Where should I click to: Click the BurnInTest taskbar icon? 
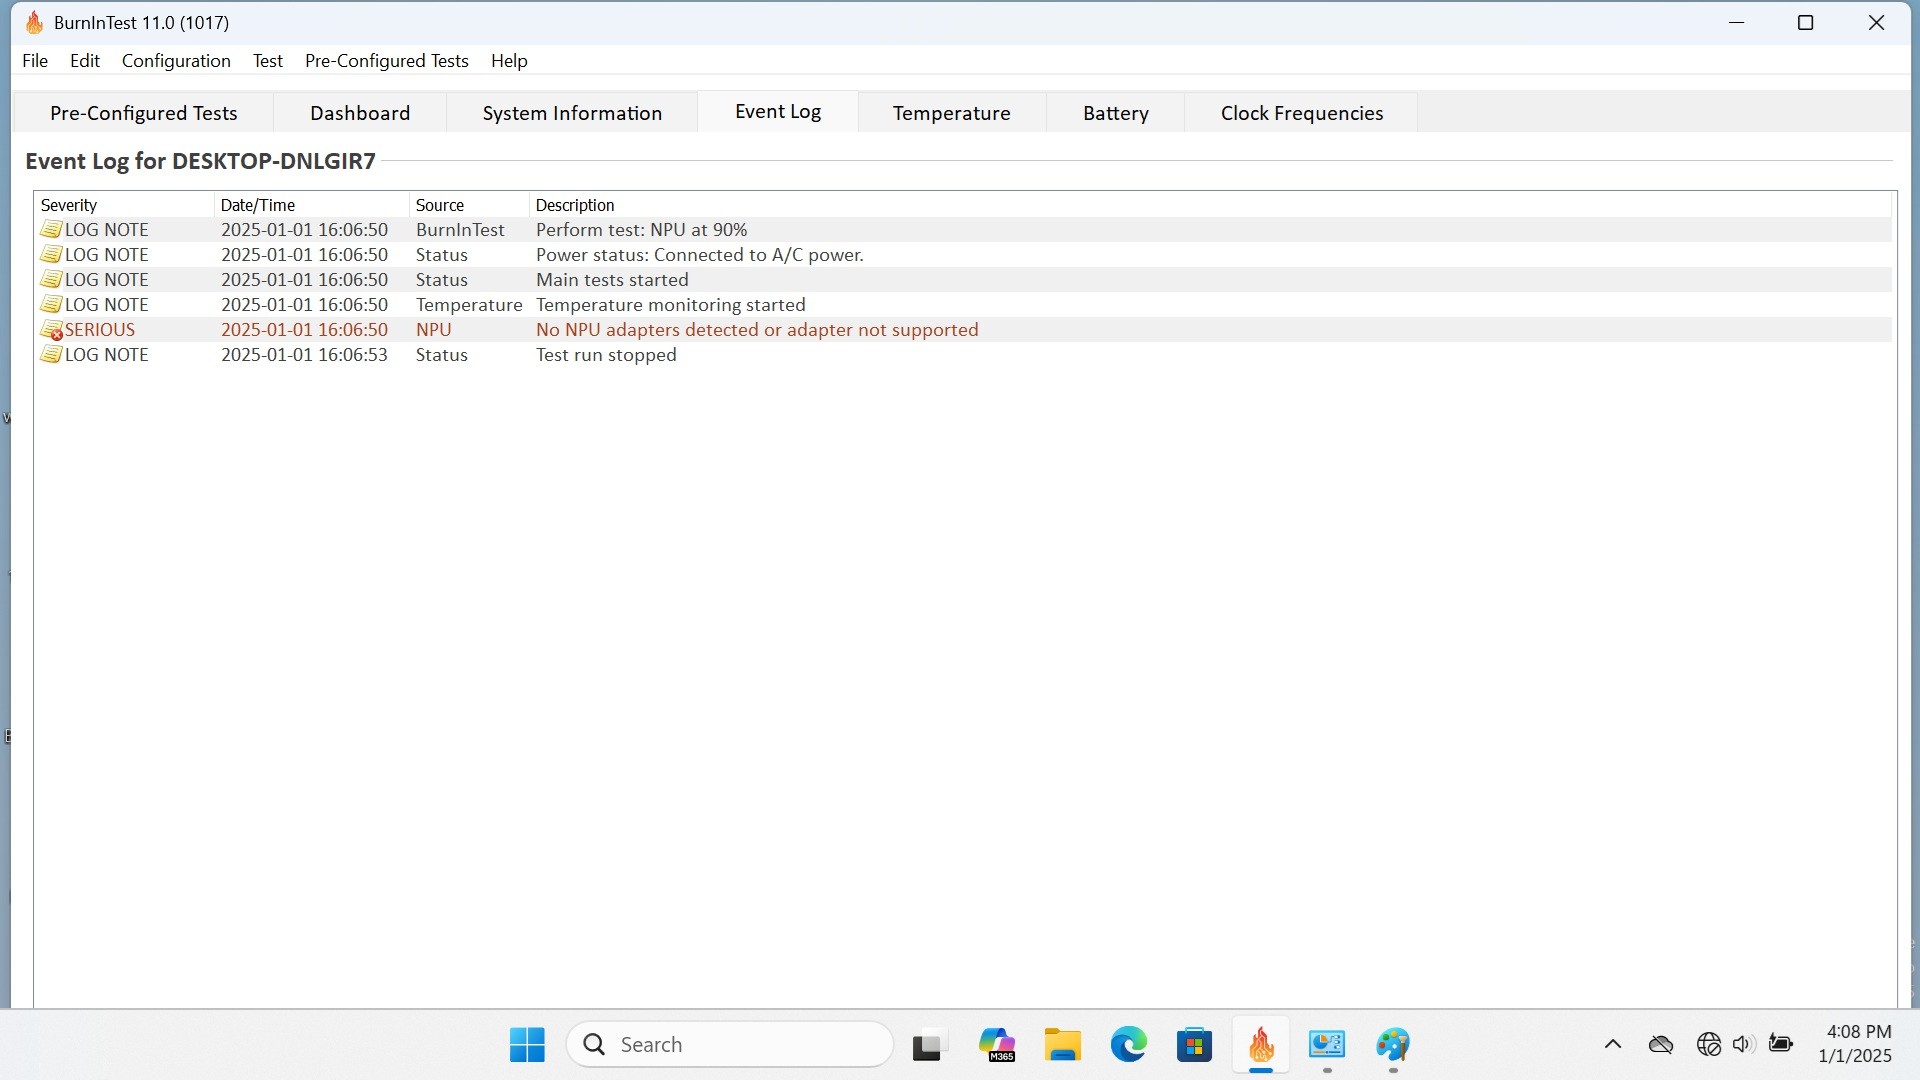pyautogui.click(x=1261, y=1045)
